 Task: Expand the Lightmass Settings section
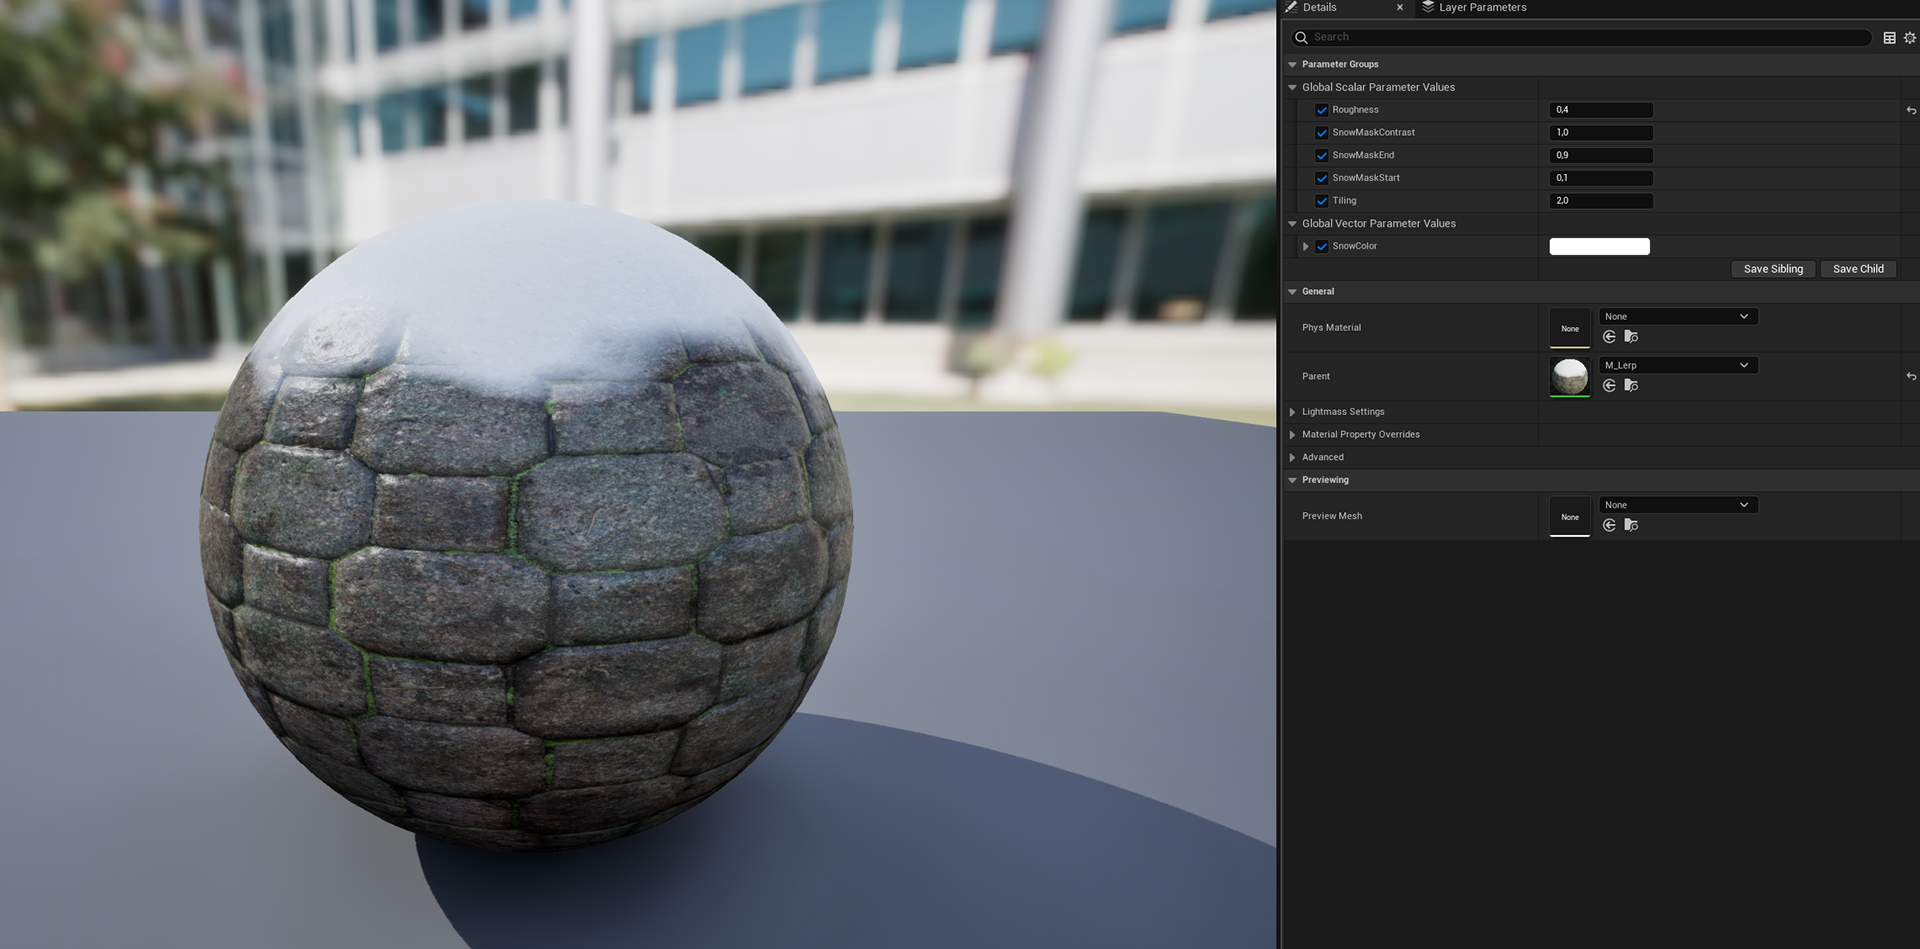1292,412
